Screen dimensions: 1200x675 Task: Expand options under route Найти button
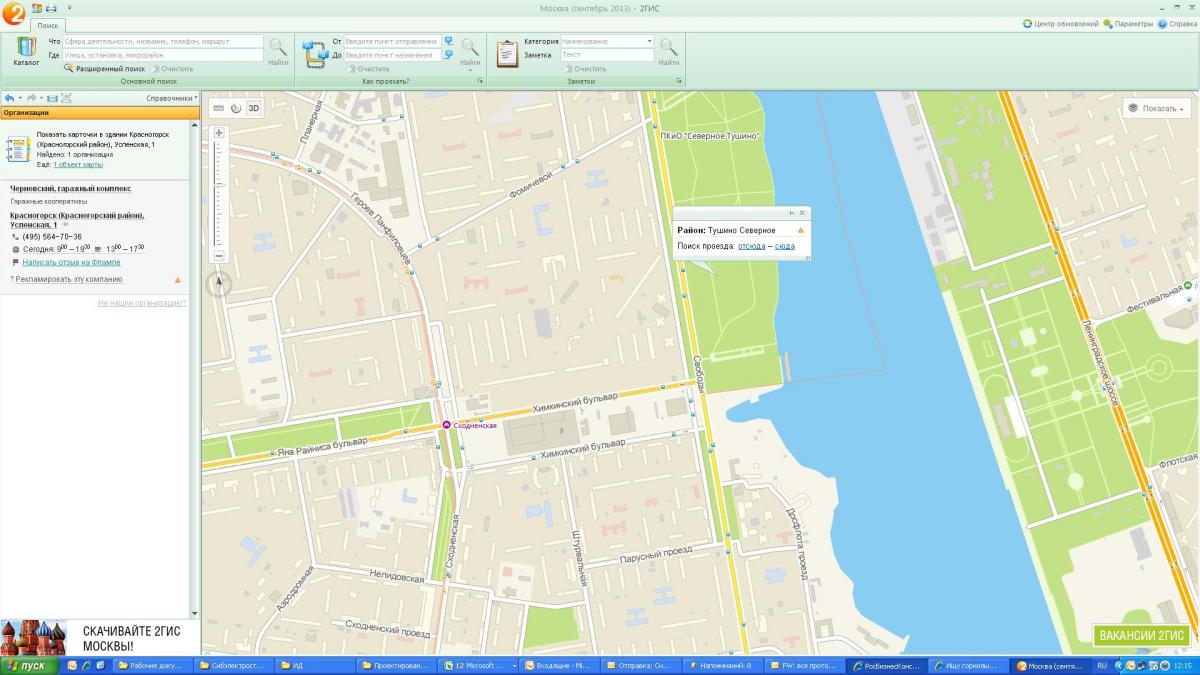click(x=470, y=70)
